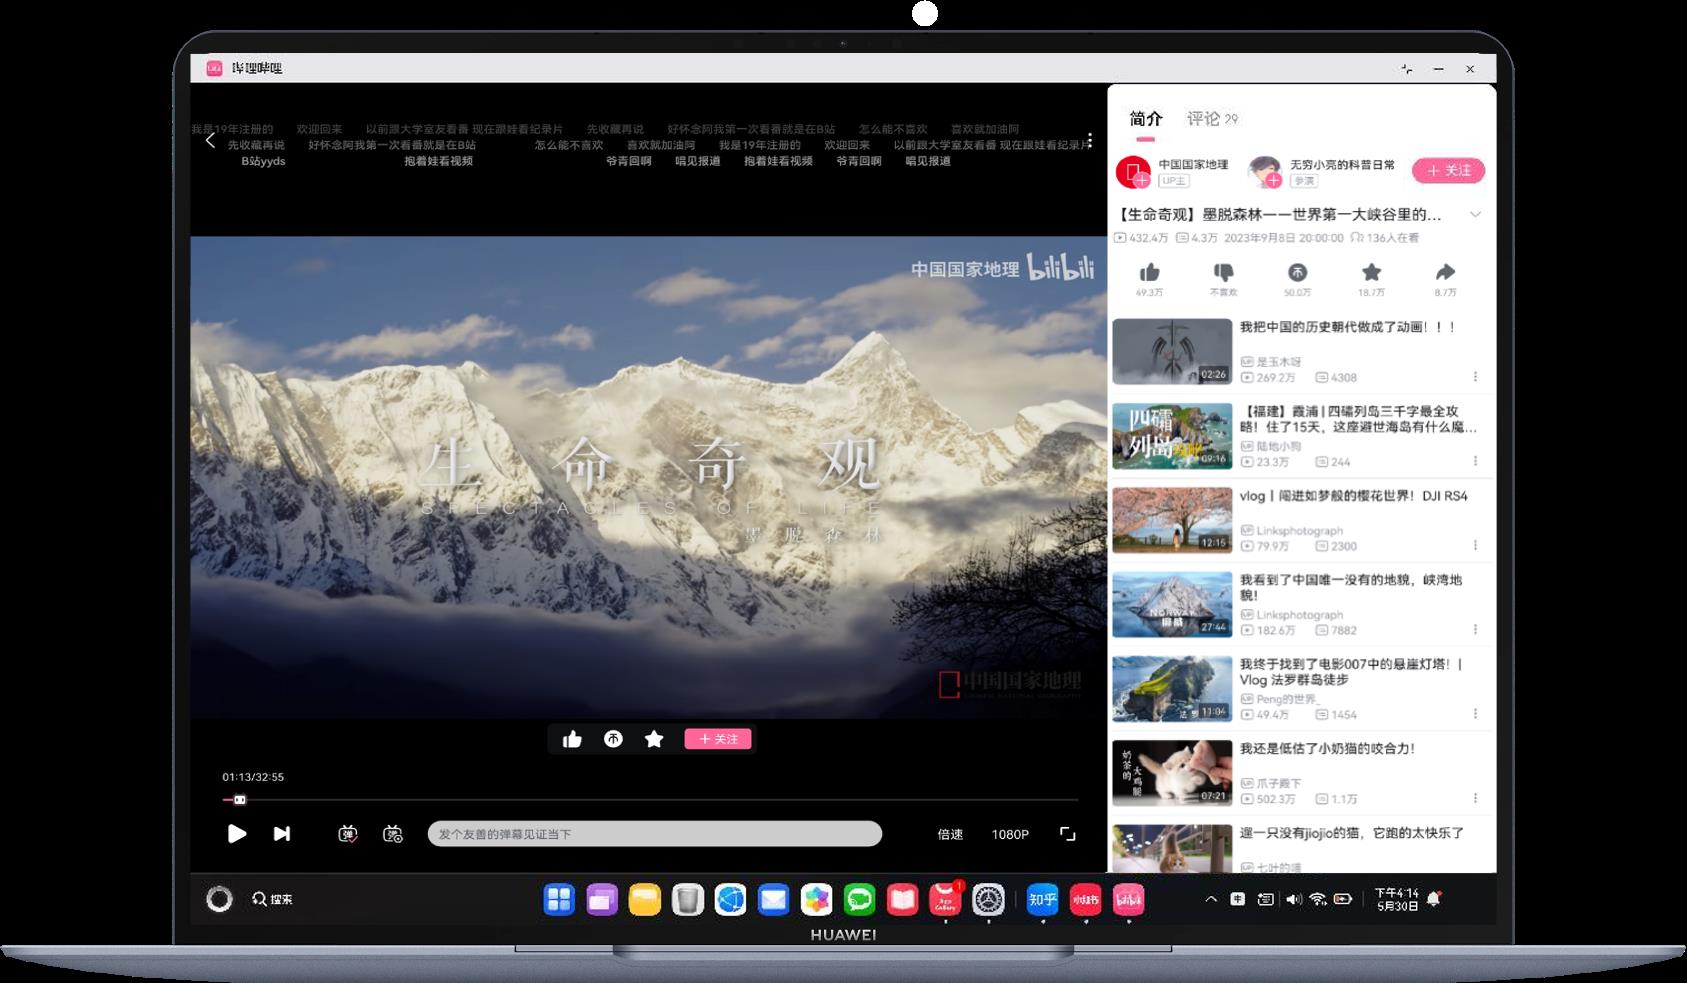Like the video from the player overlay
1687x983 pixels.
(x=572, y=739)
